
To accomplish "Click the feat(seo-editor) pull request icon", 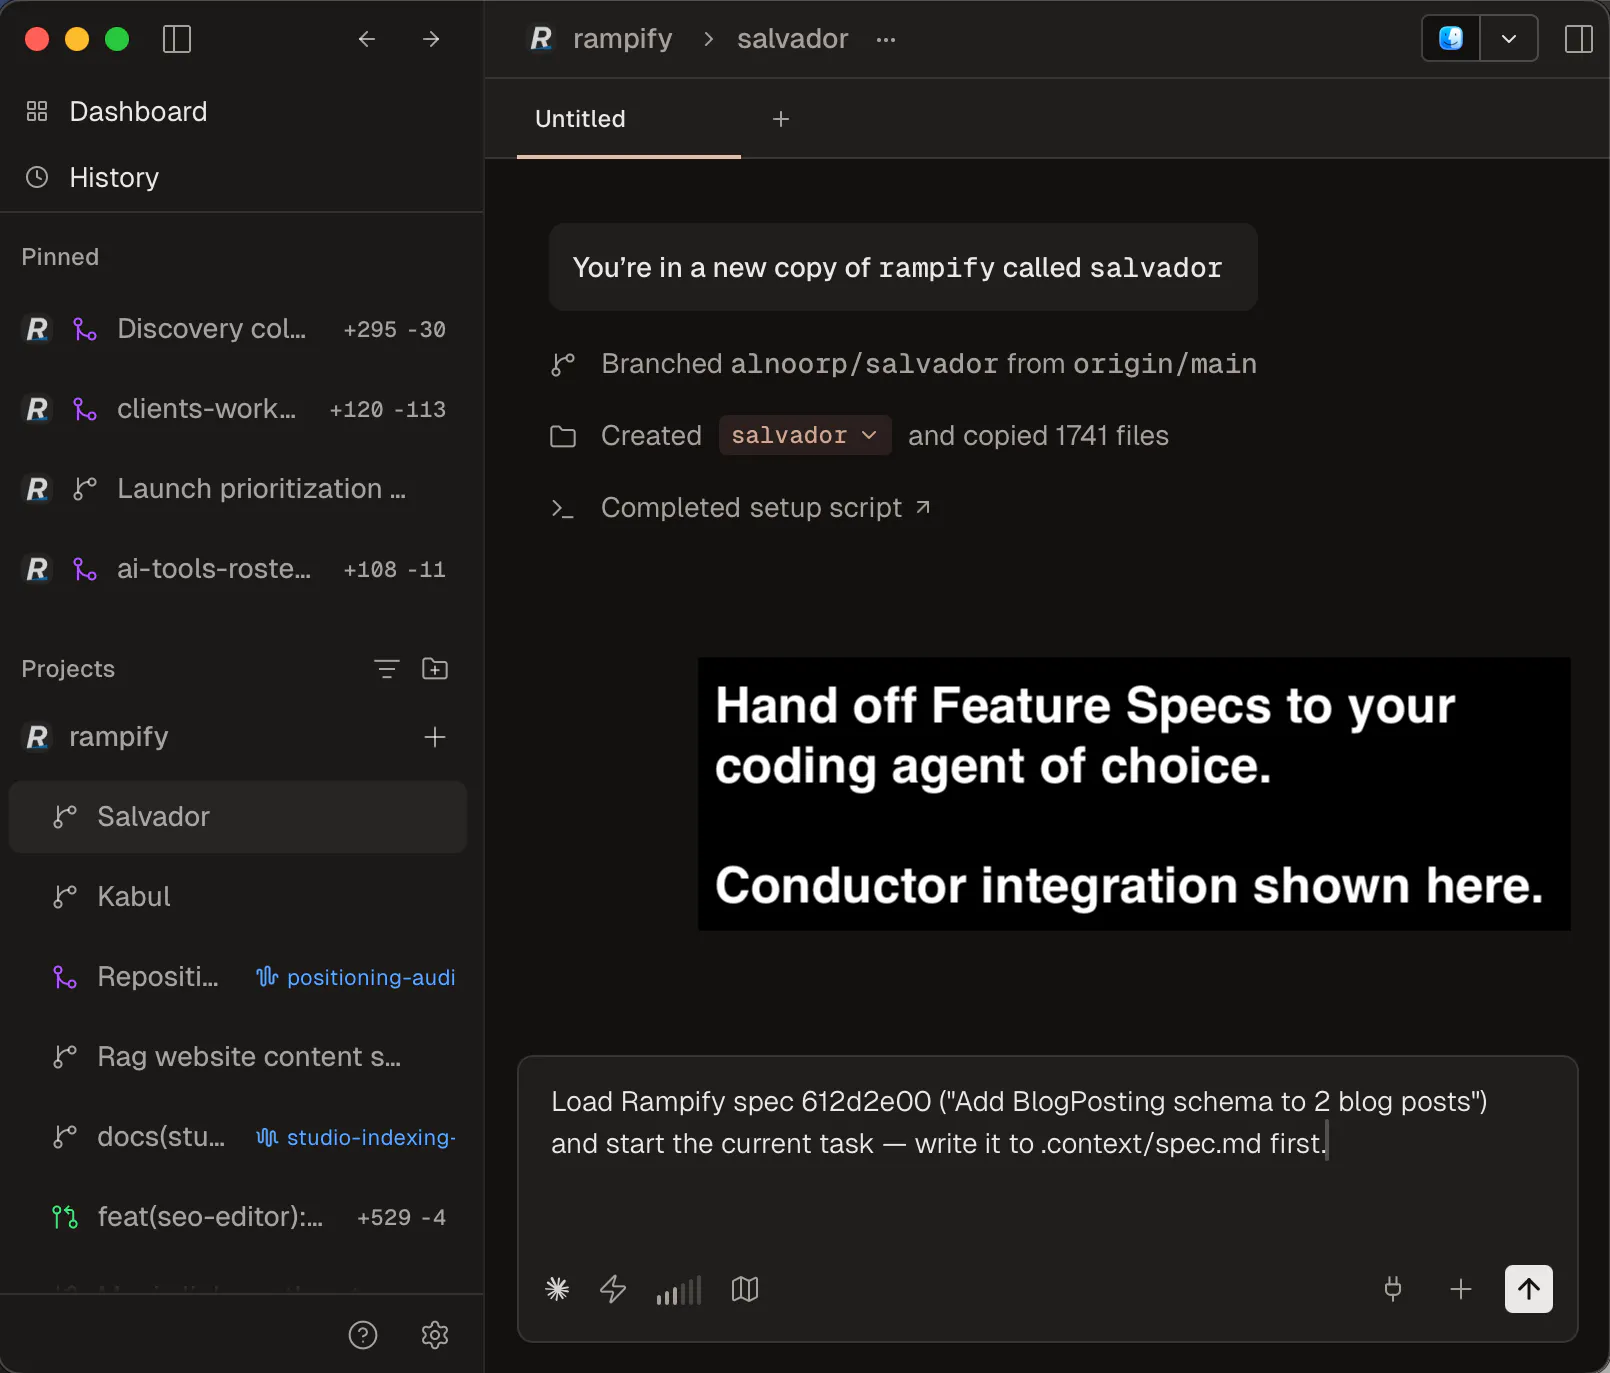I will [65, 1217].
